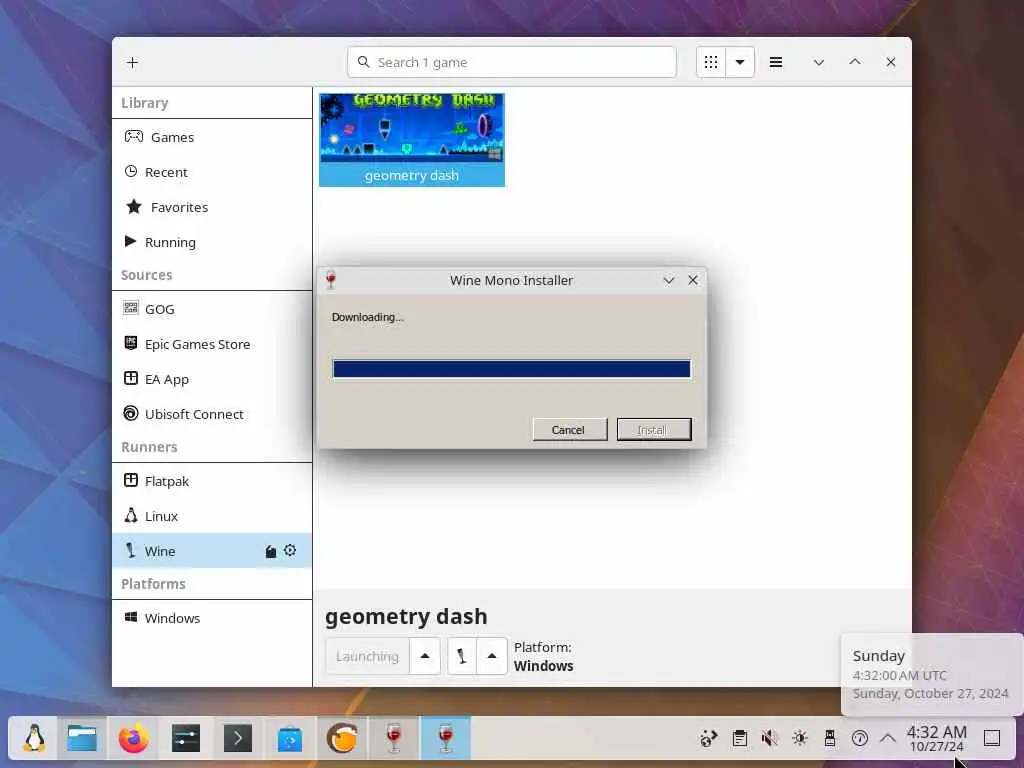The height and width of the screenshot is (768, 1024).
Task: Open Games in the Library sidebar
Action: point(212,137)
